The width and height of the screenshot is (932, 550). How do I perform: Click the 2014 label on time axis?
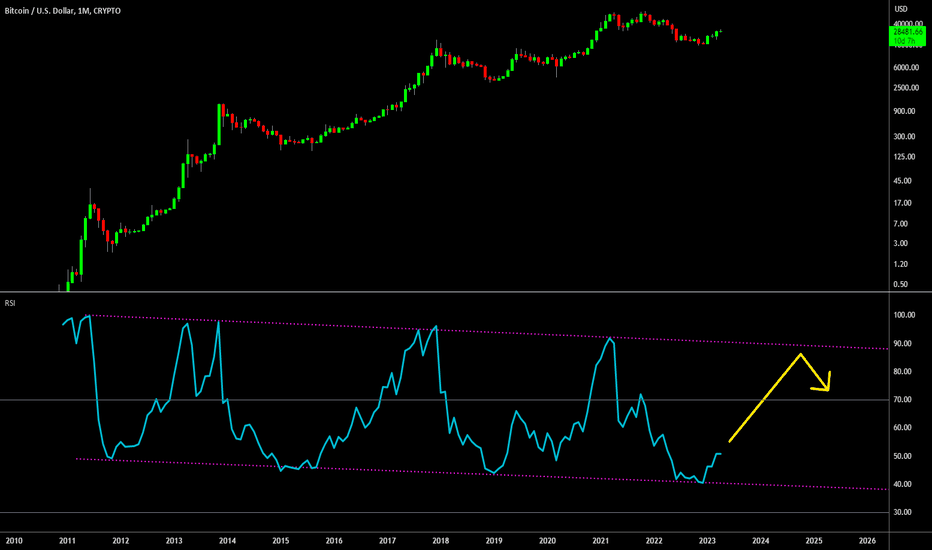[228, 541]
